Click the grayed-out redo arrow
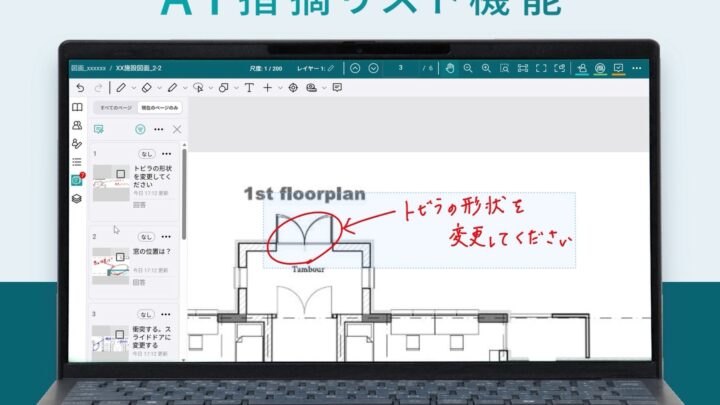This screenshot has width=720, height=405. point(98,88)
